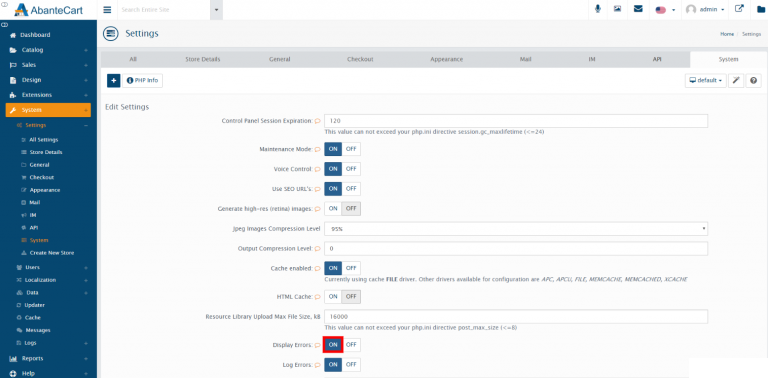Expand the Catalog sidebar menu
The image size is (768, 378).
(48, 50)
